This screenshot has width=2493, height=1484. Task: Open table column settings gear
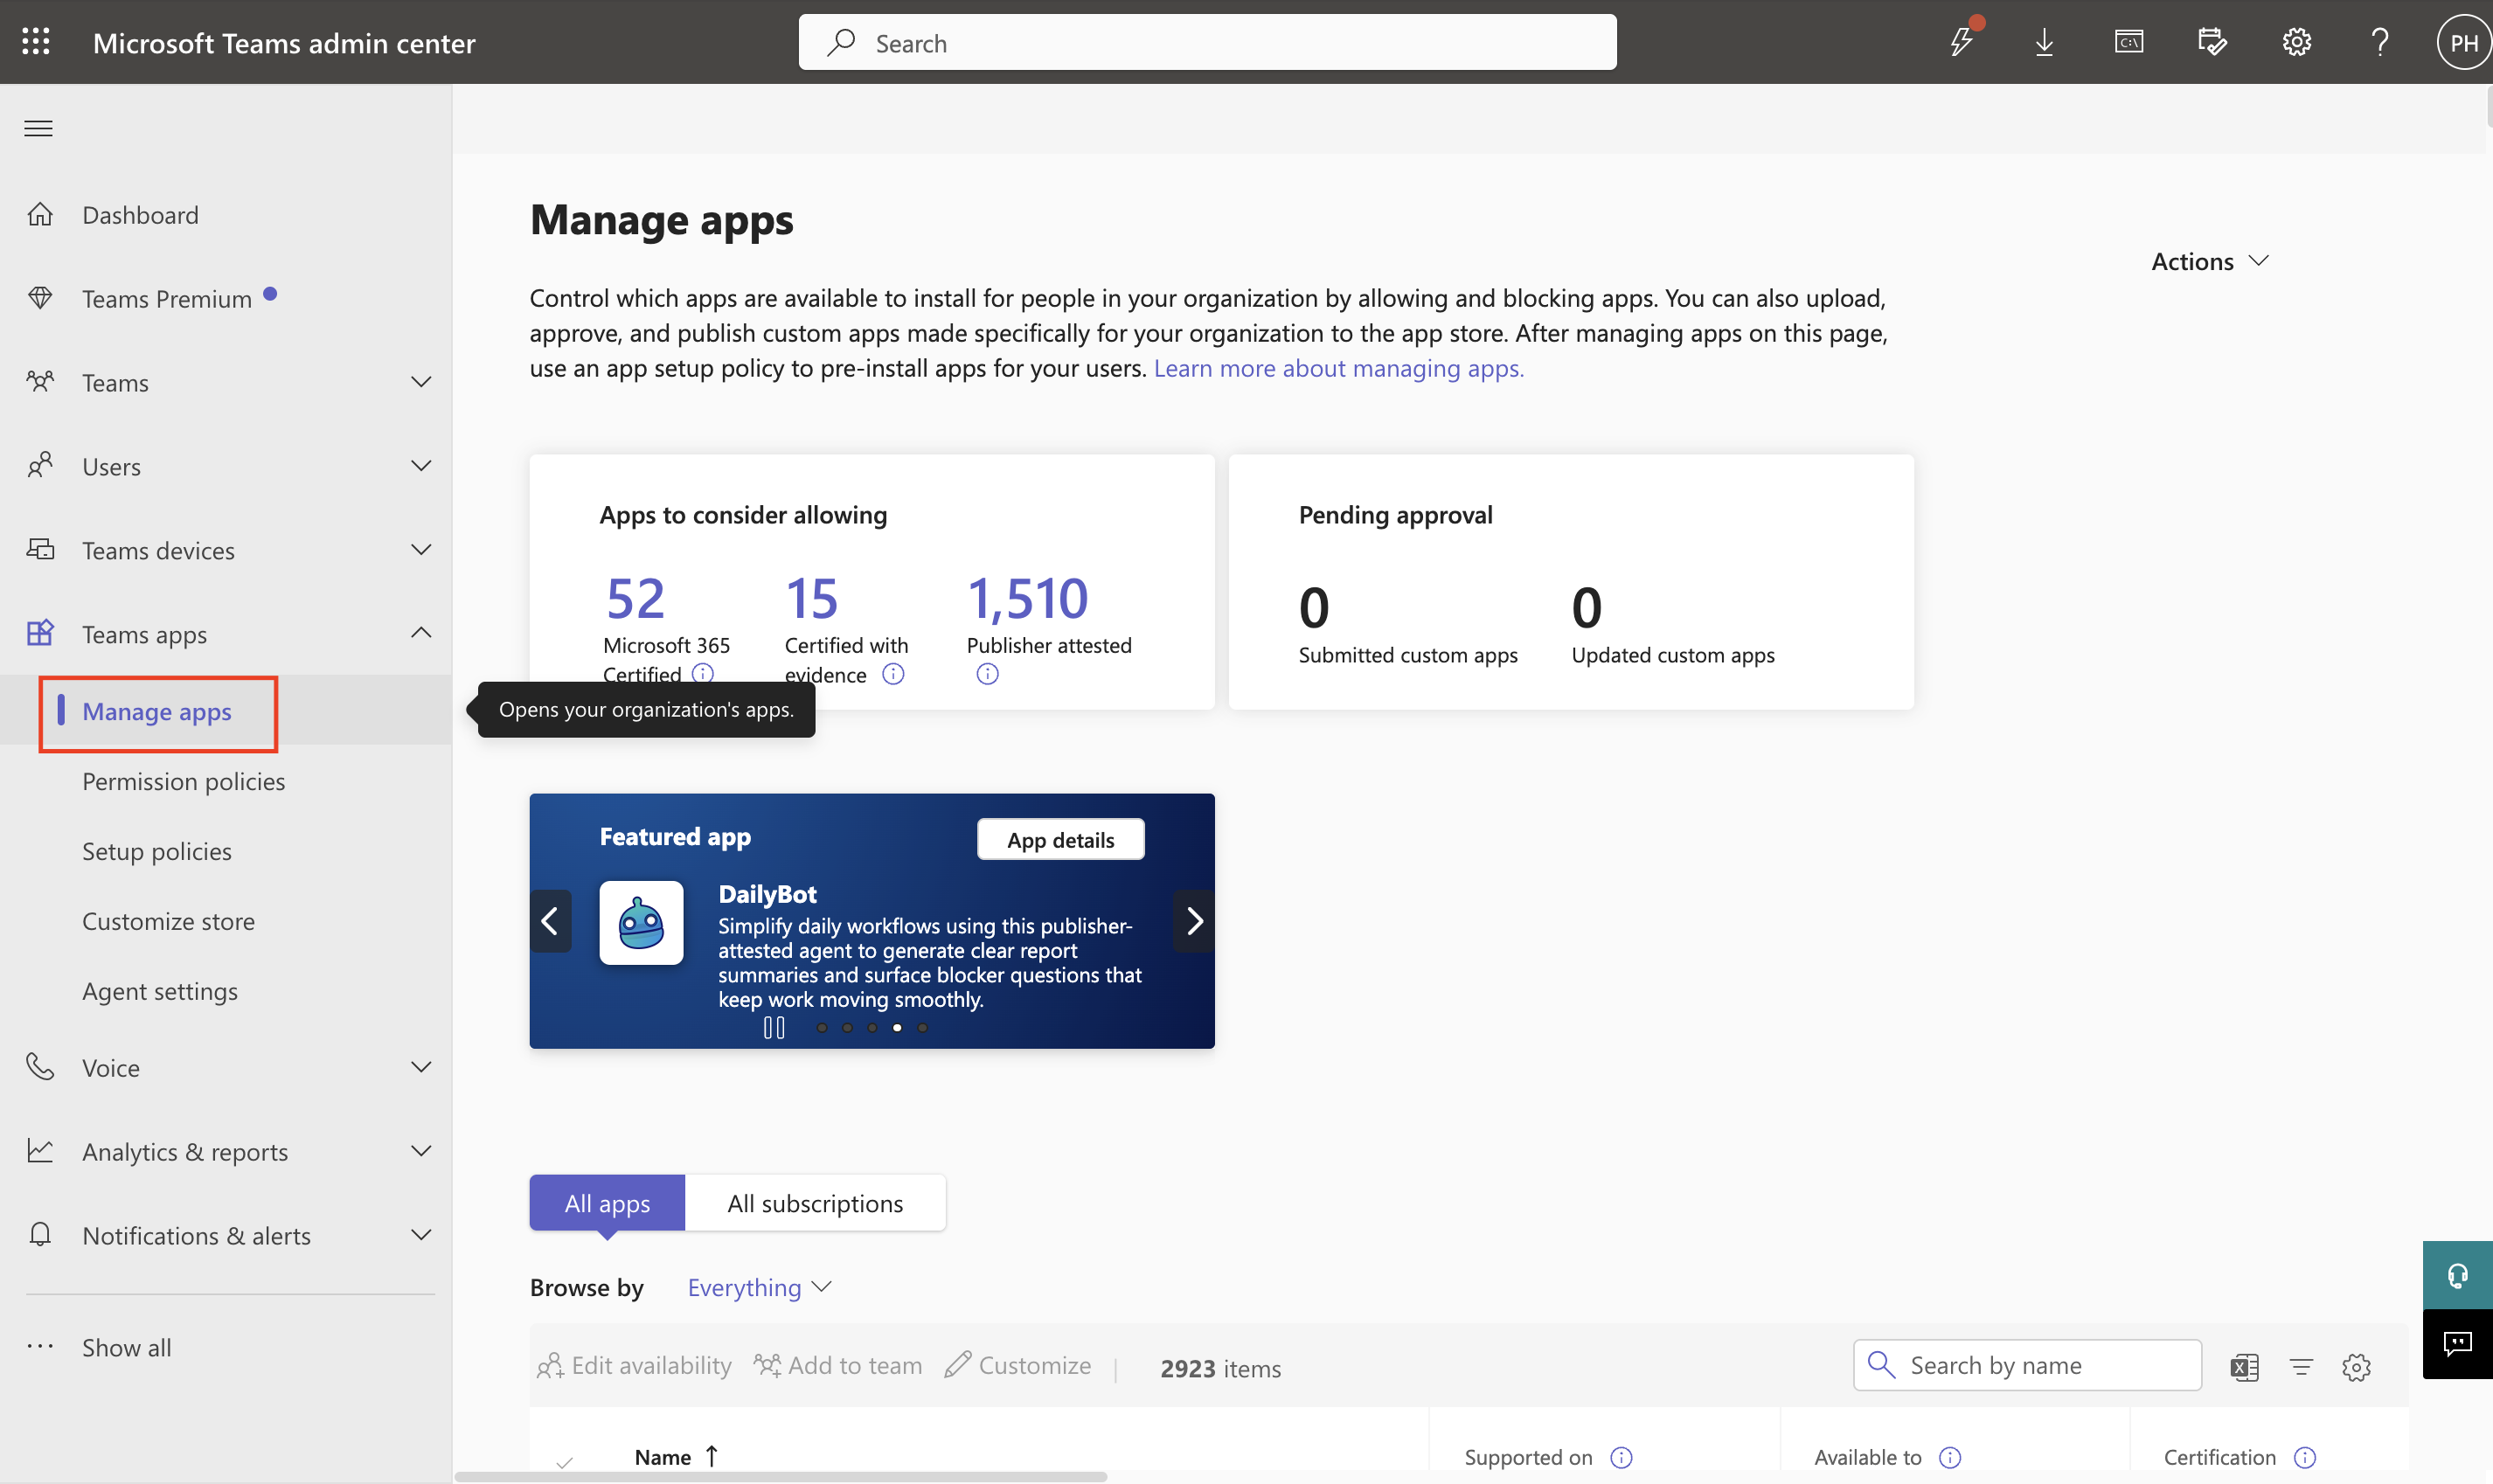pyautogui.click(x=2356, y=1366)
